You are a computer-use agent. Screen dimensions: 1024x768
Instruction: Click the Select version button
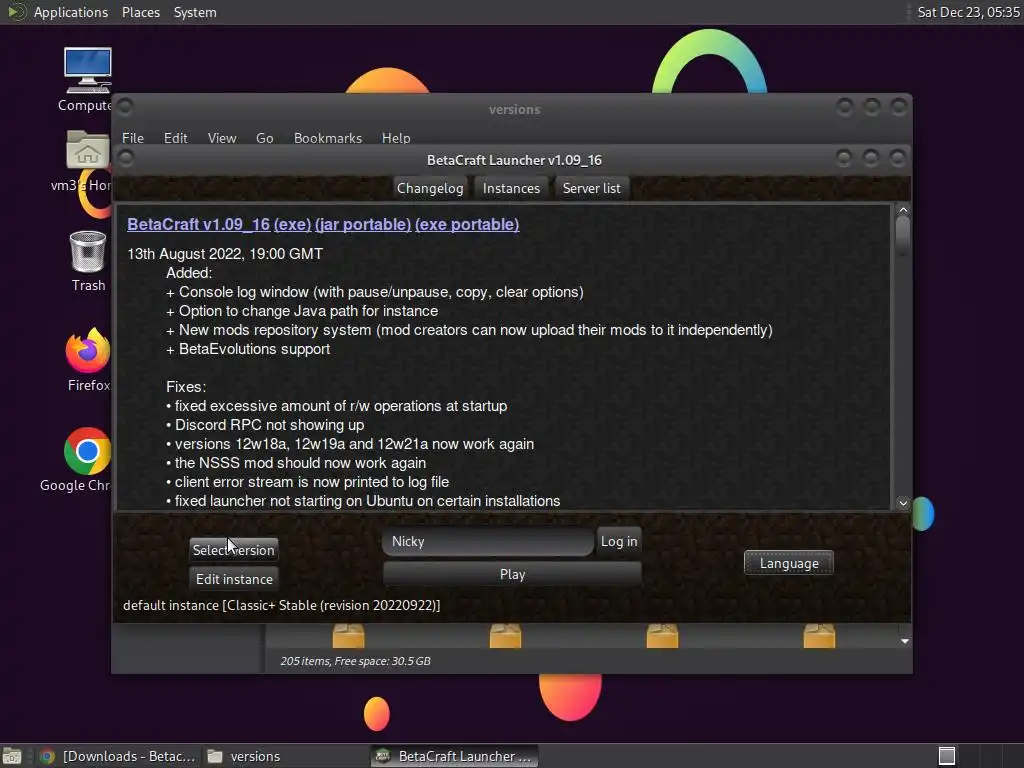(x=234, y=550)
